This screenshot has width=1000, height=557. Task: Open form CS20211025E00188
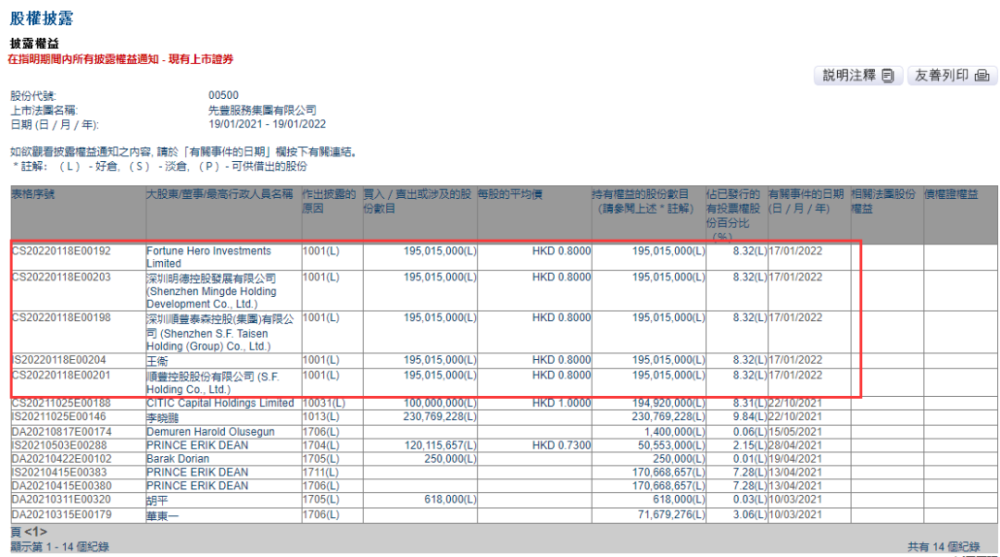tap(61, 403)
